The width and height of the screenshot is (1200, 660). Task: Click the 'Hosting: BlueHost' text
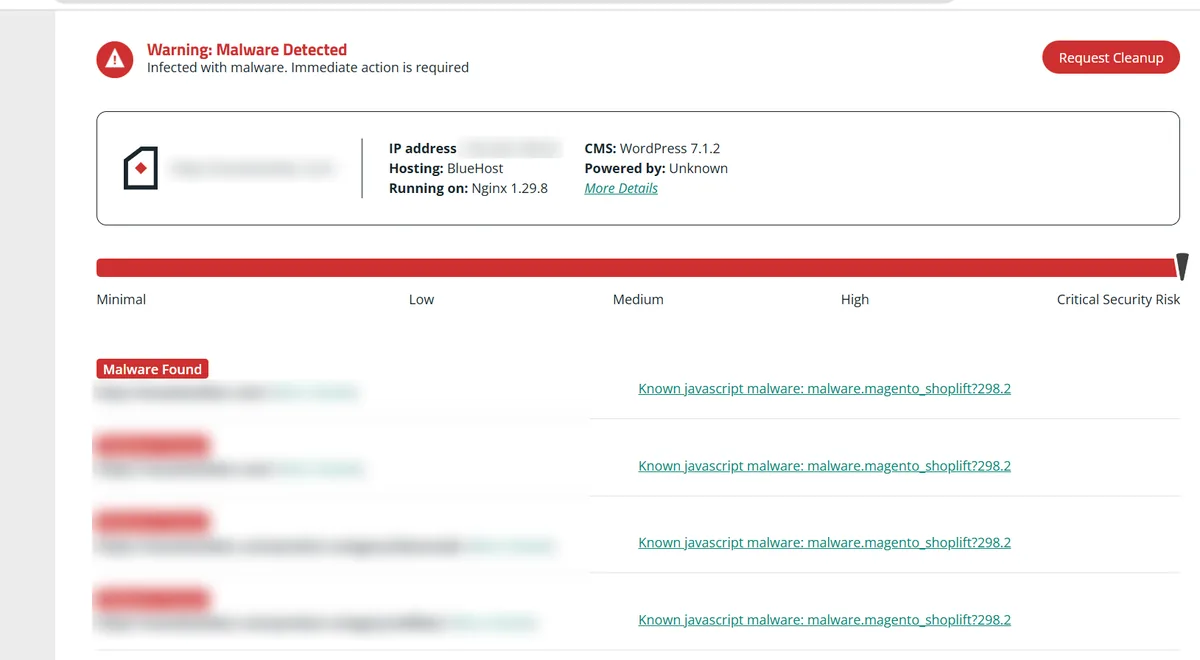pyautogui.click(x=446, y=168)
